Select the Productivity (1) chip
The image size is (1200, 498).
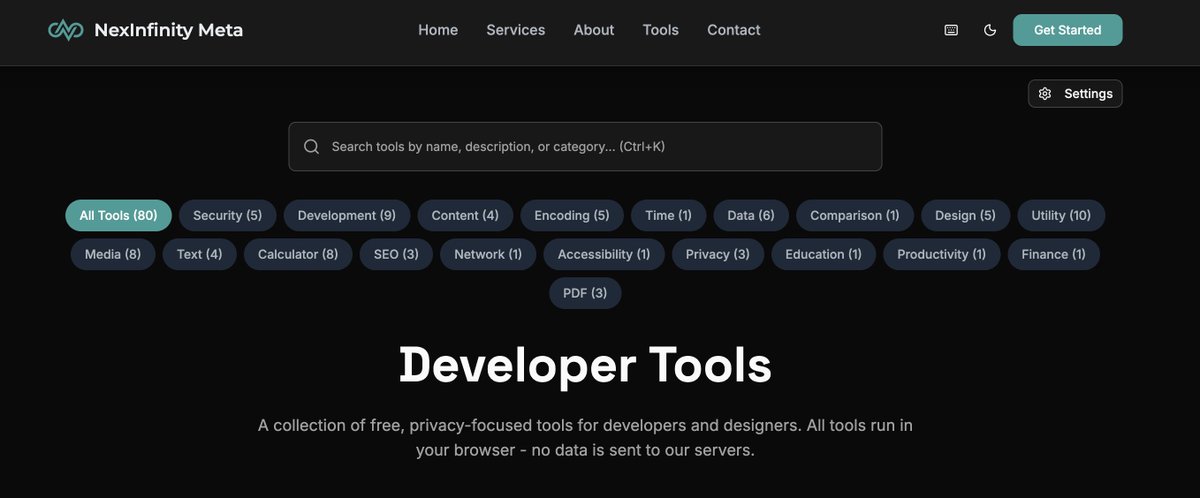[942, 254]
